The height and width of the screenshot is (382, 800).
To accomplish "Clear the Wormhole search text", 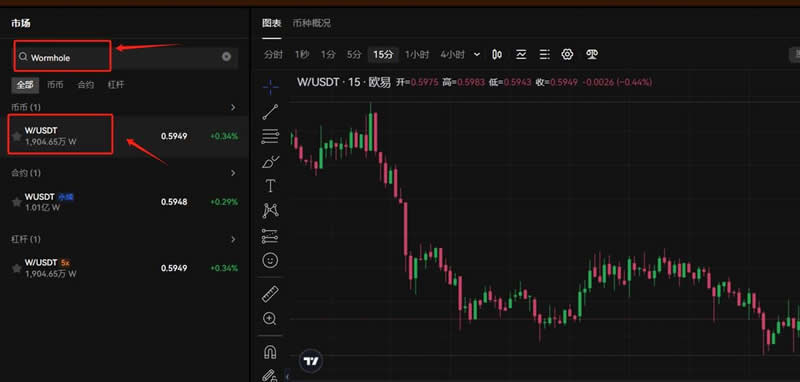I will tap(227, 57).
